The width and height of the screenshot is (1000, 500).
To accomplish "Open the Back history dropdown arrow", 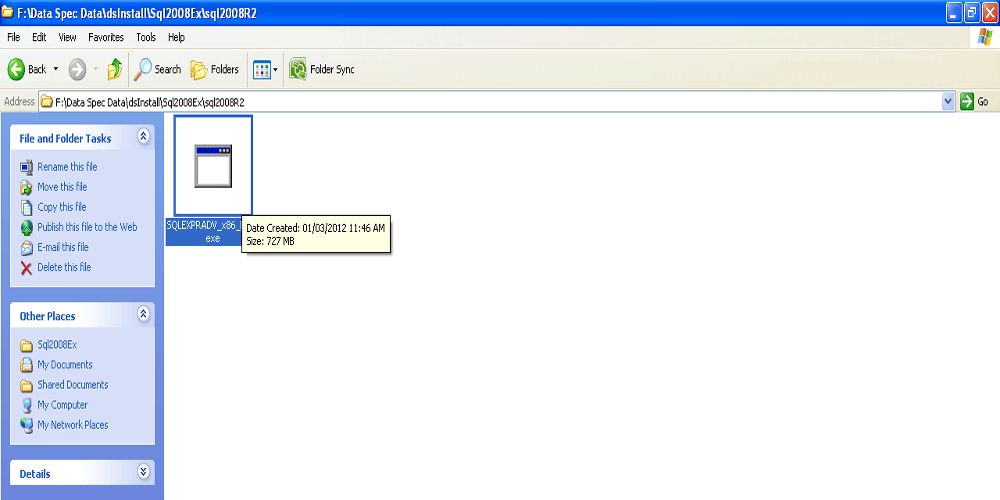I will [x=55, y=69].
